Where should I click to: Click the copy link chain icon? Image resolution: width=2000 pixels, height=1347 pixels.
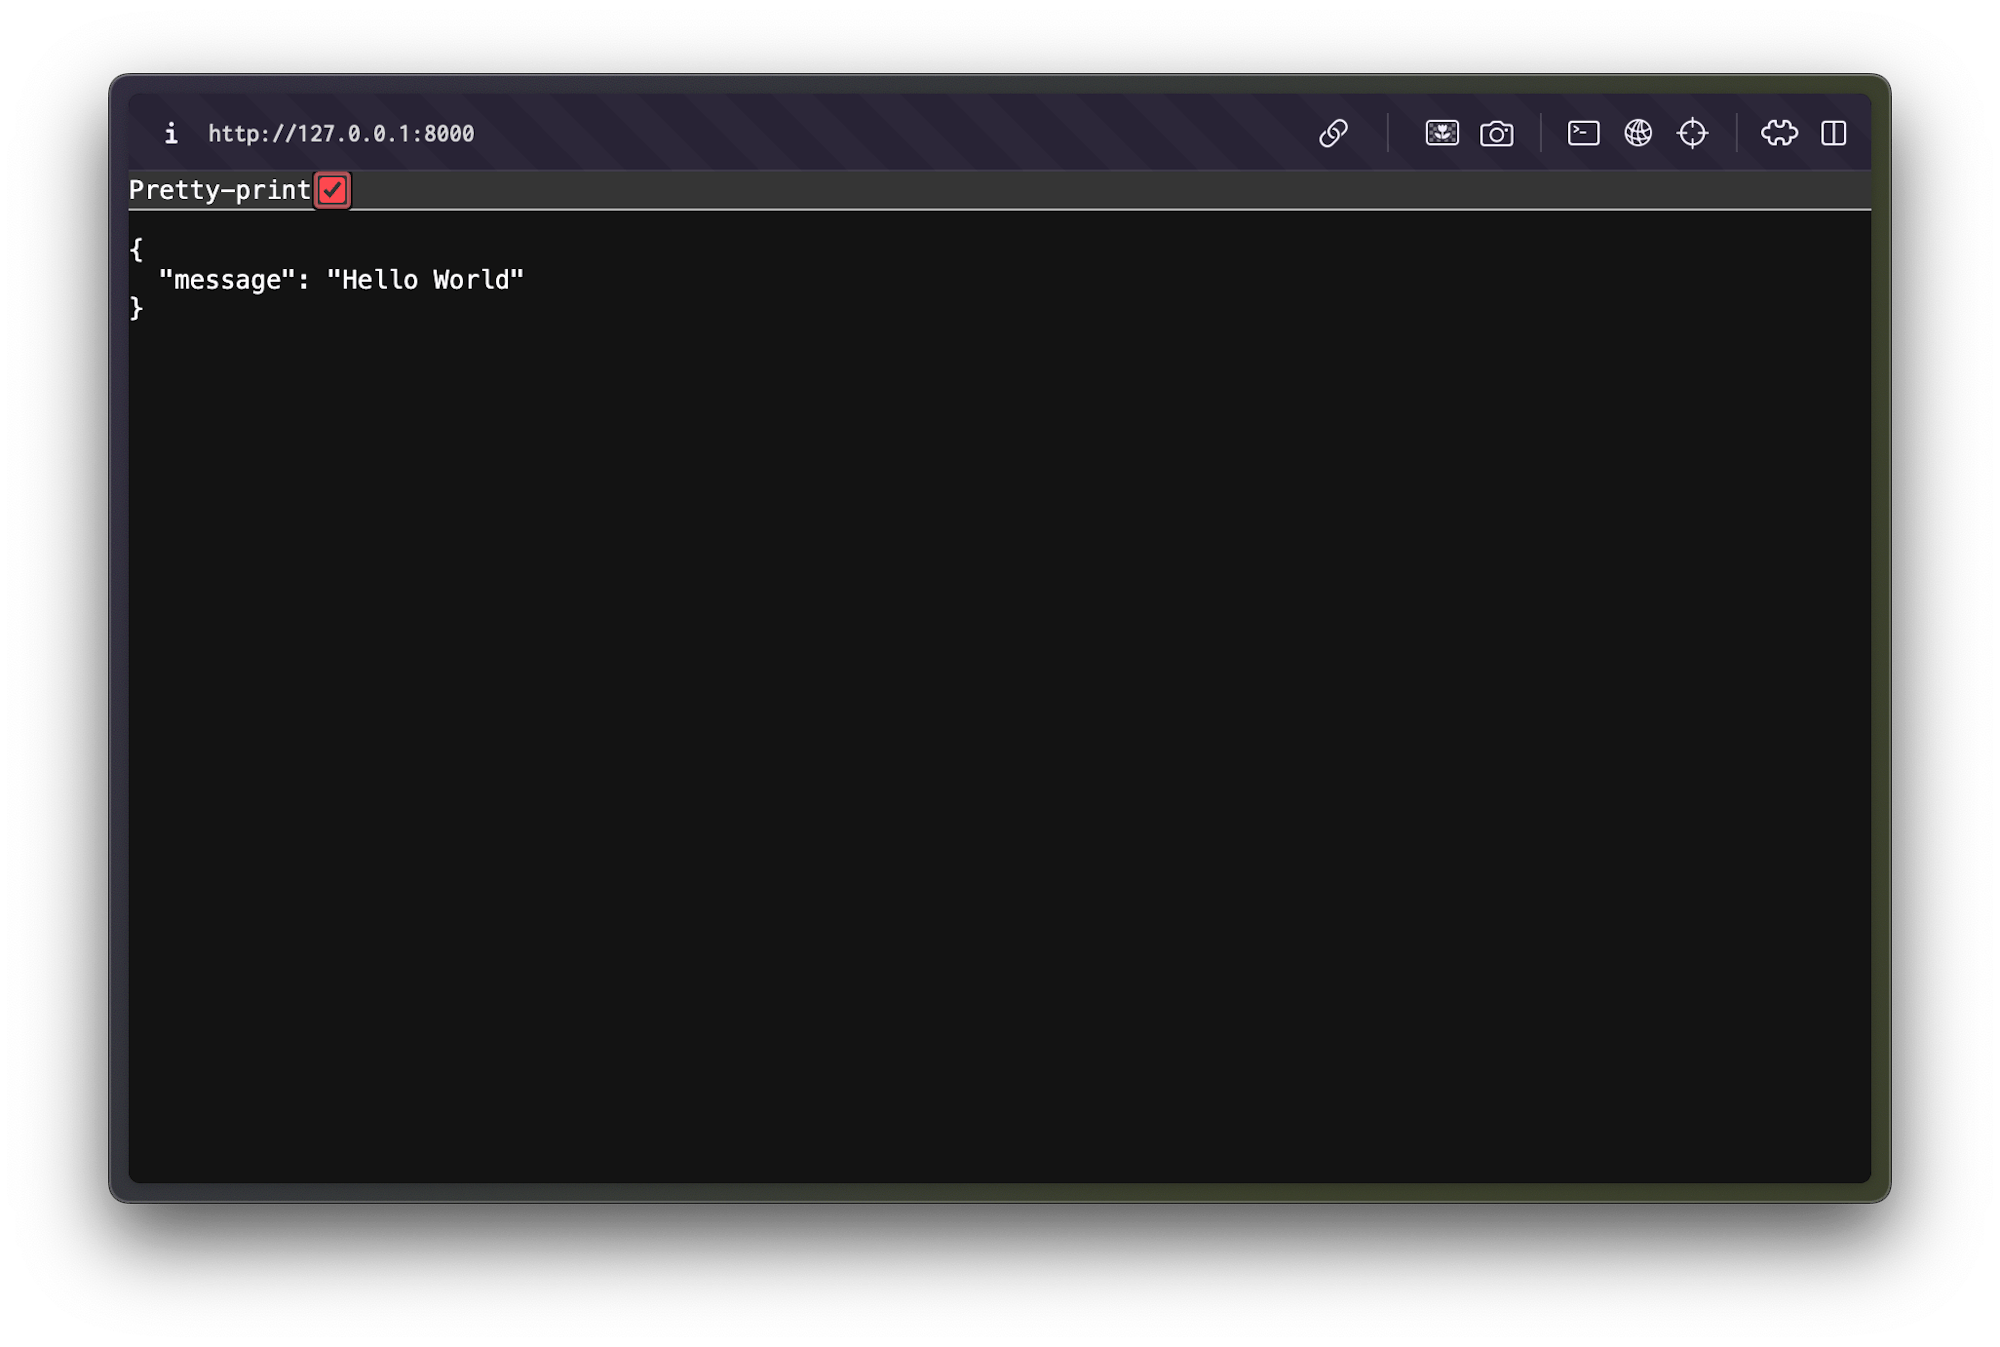tap(1333, 133)
